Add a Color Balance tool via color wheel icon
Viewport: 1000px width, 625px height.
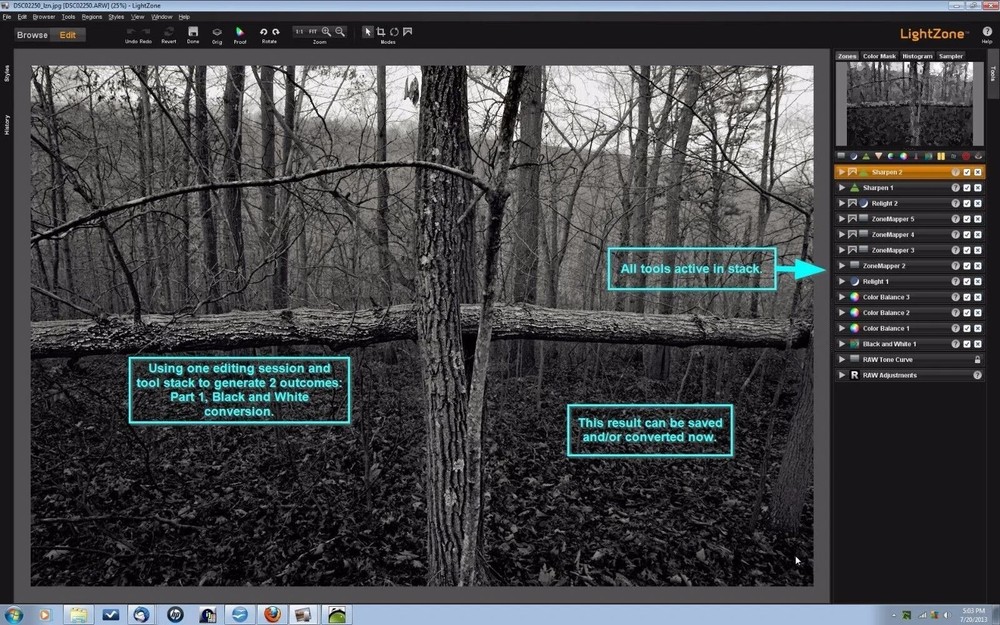pyautogui.click(x=904, y=156)
